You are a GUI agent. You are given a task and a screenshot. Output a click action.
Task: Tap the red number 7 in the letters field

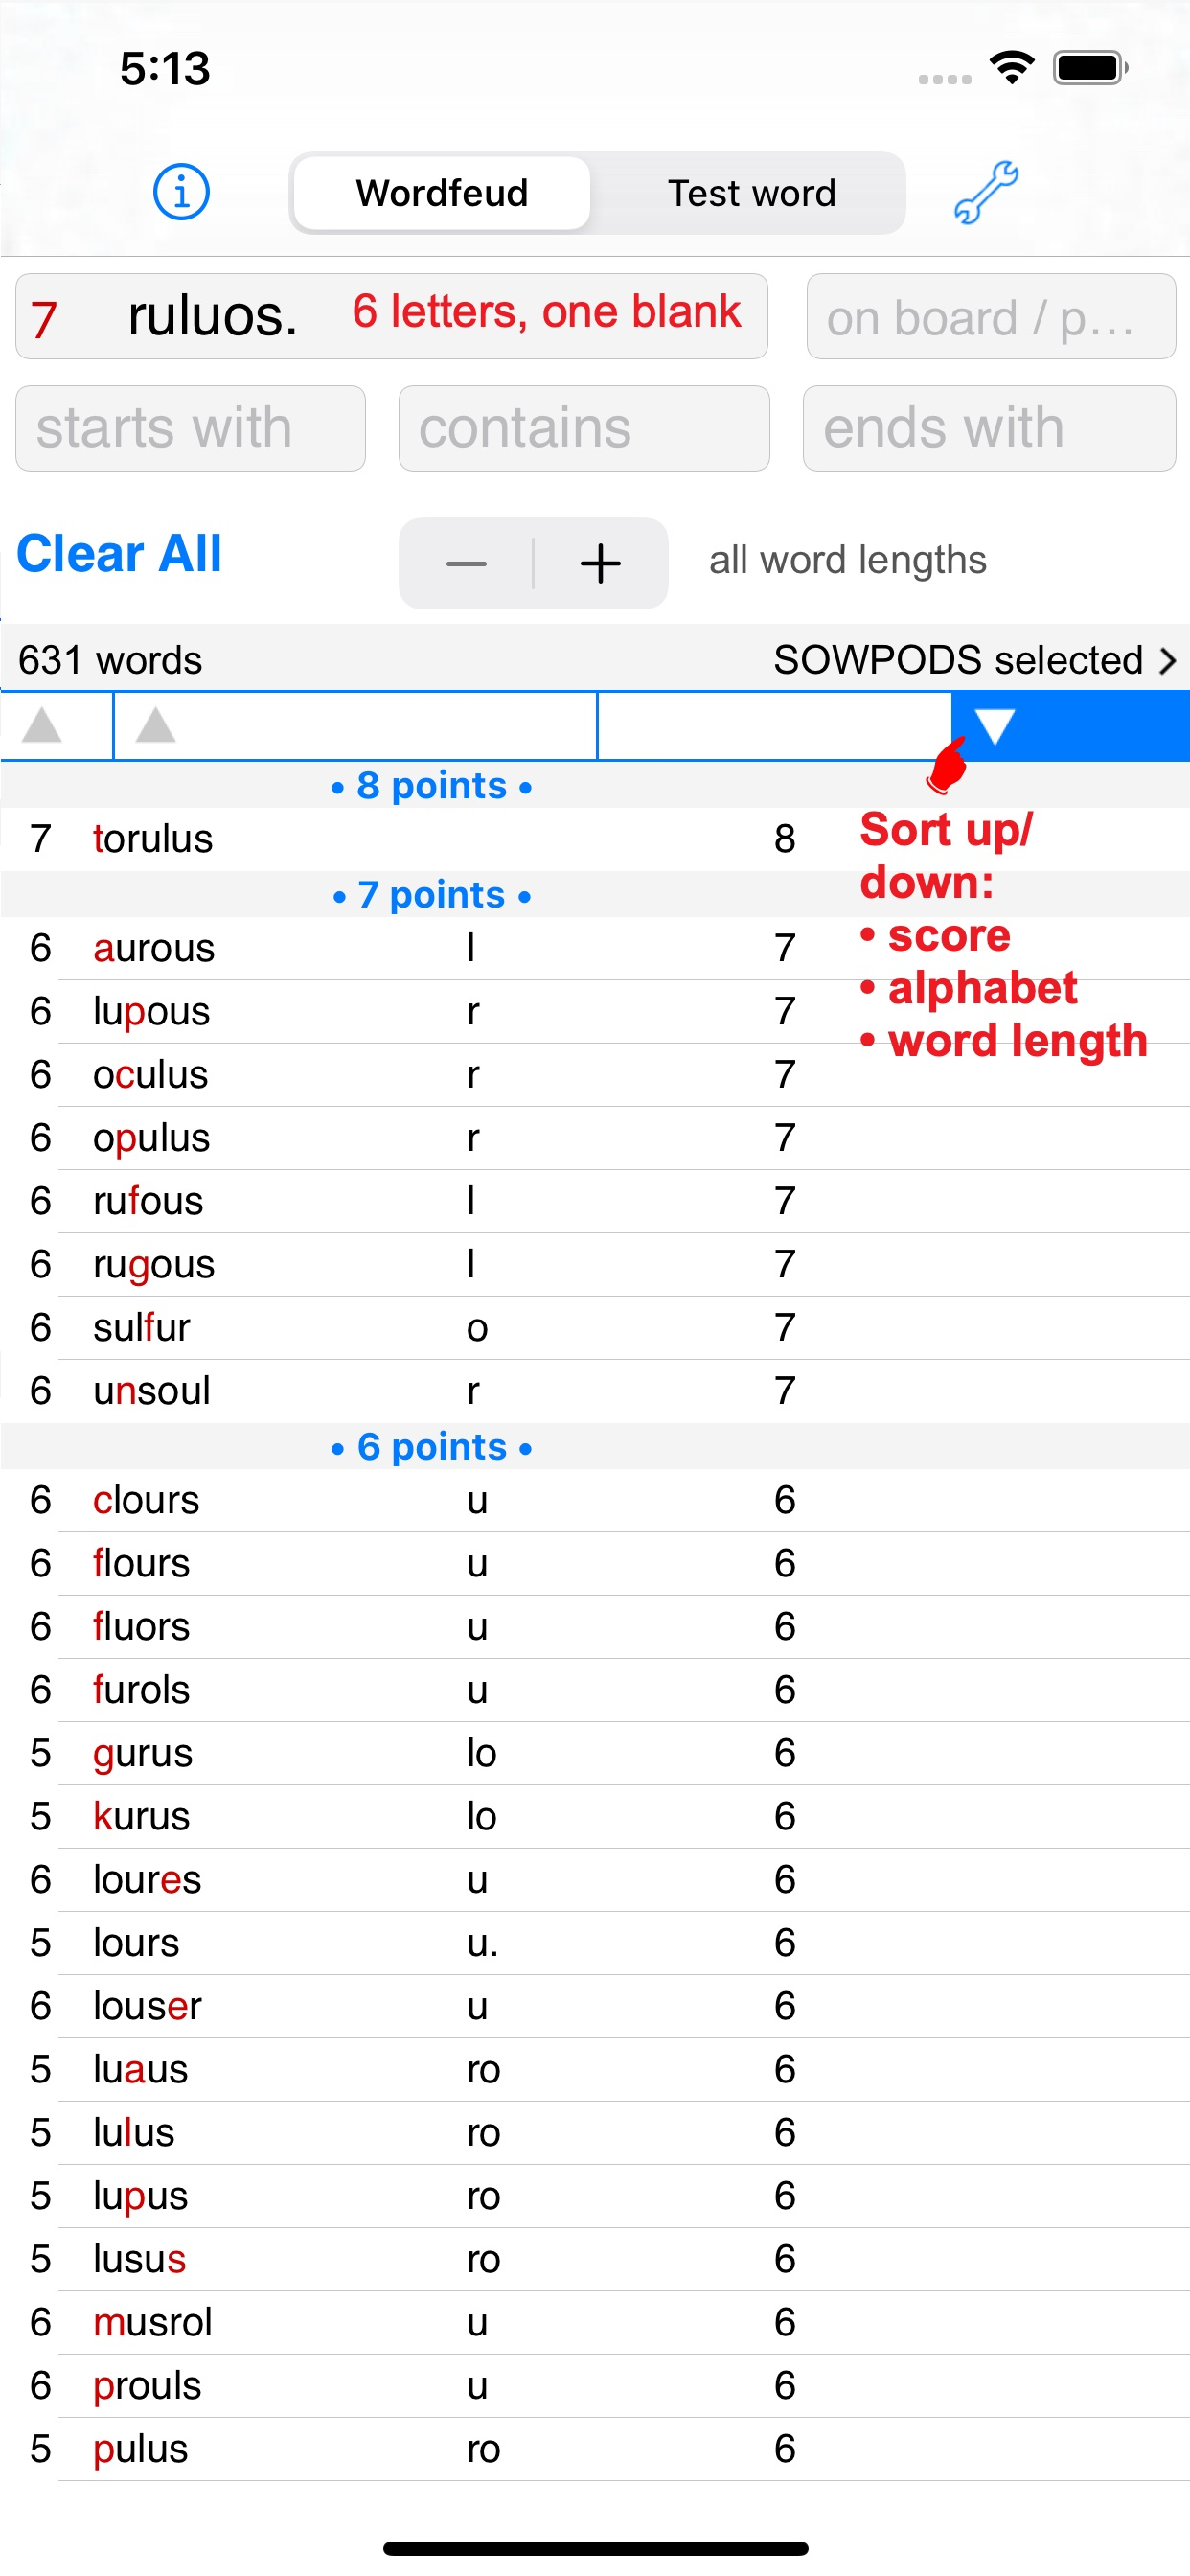(x=44, y=320)
